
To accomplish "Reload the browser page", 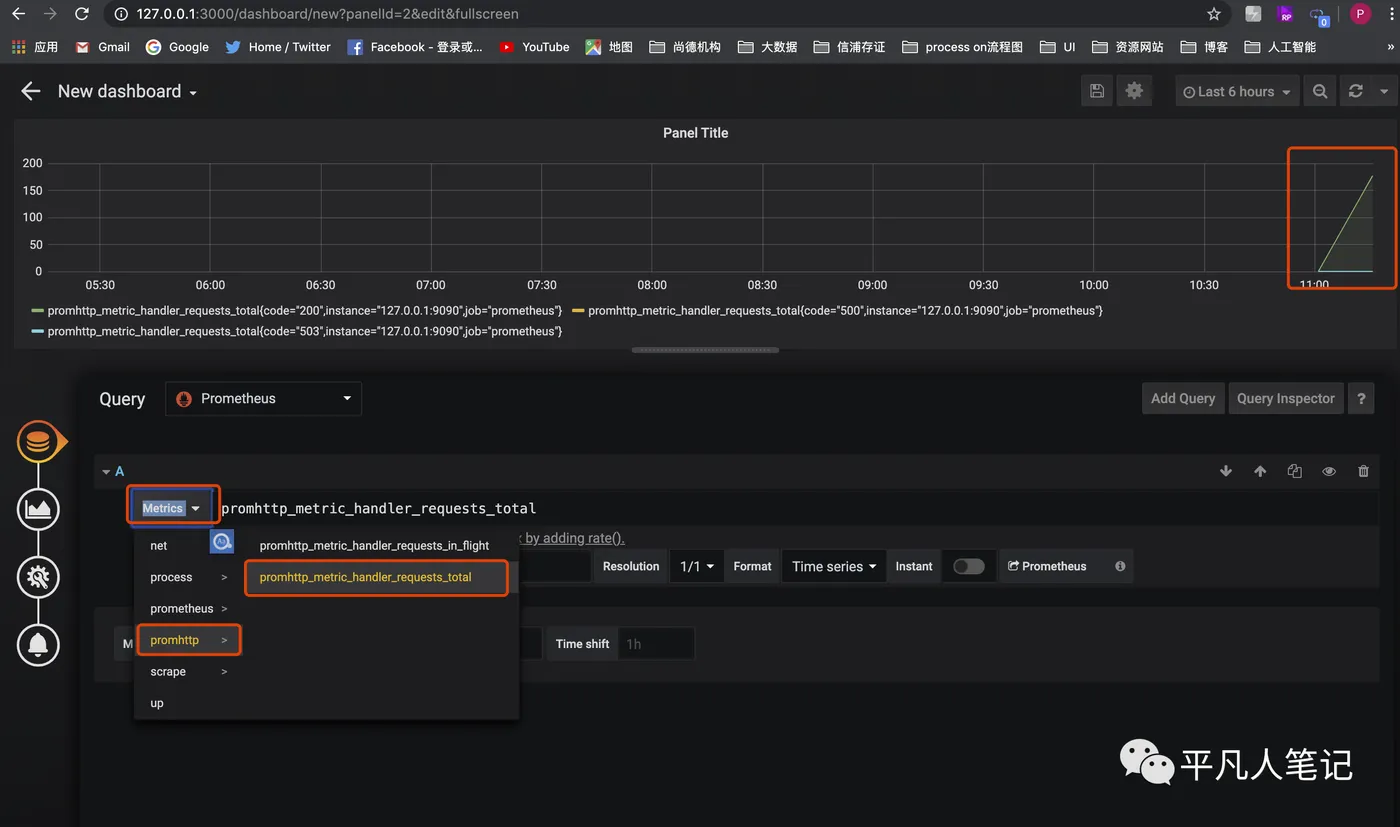I will coord(82,14).
